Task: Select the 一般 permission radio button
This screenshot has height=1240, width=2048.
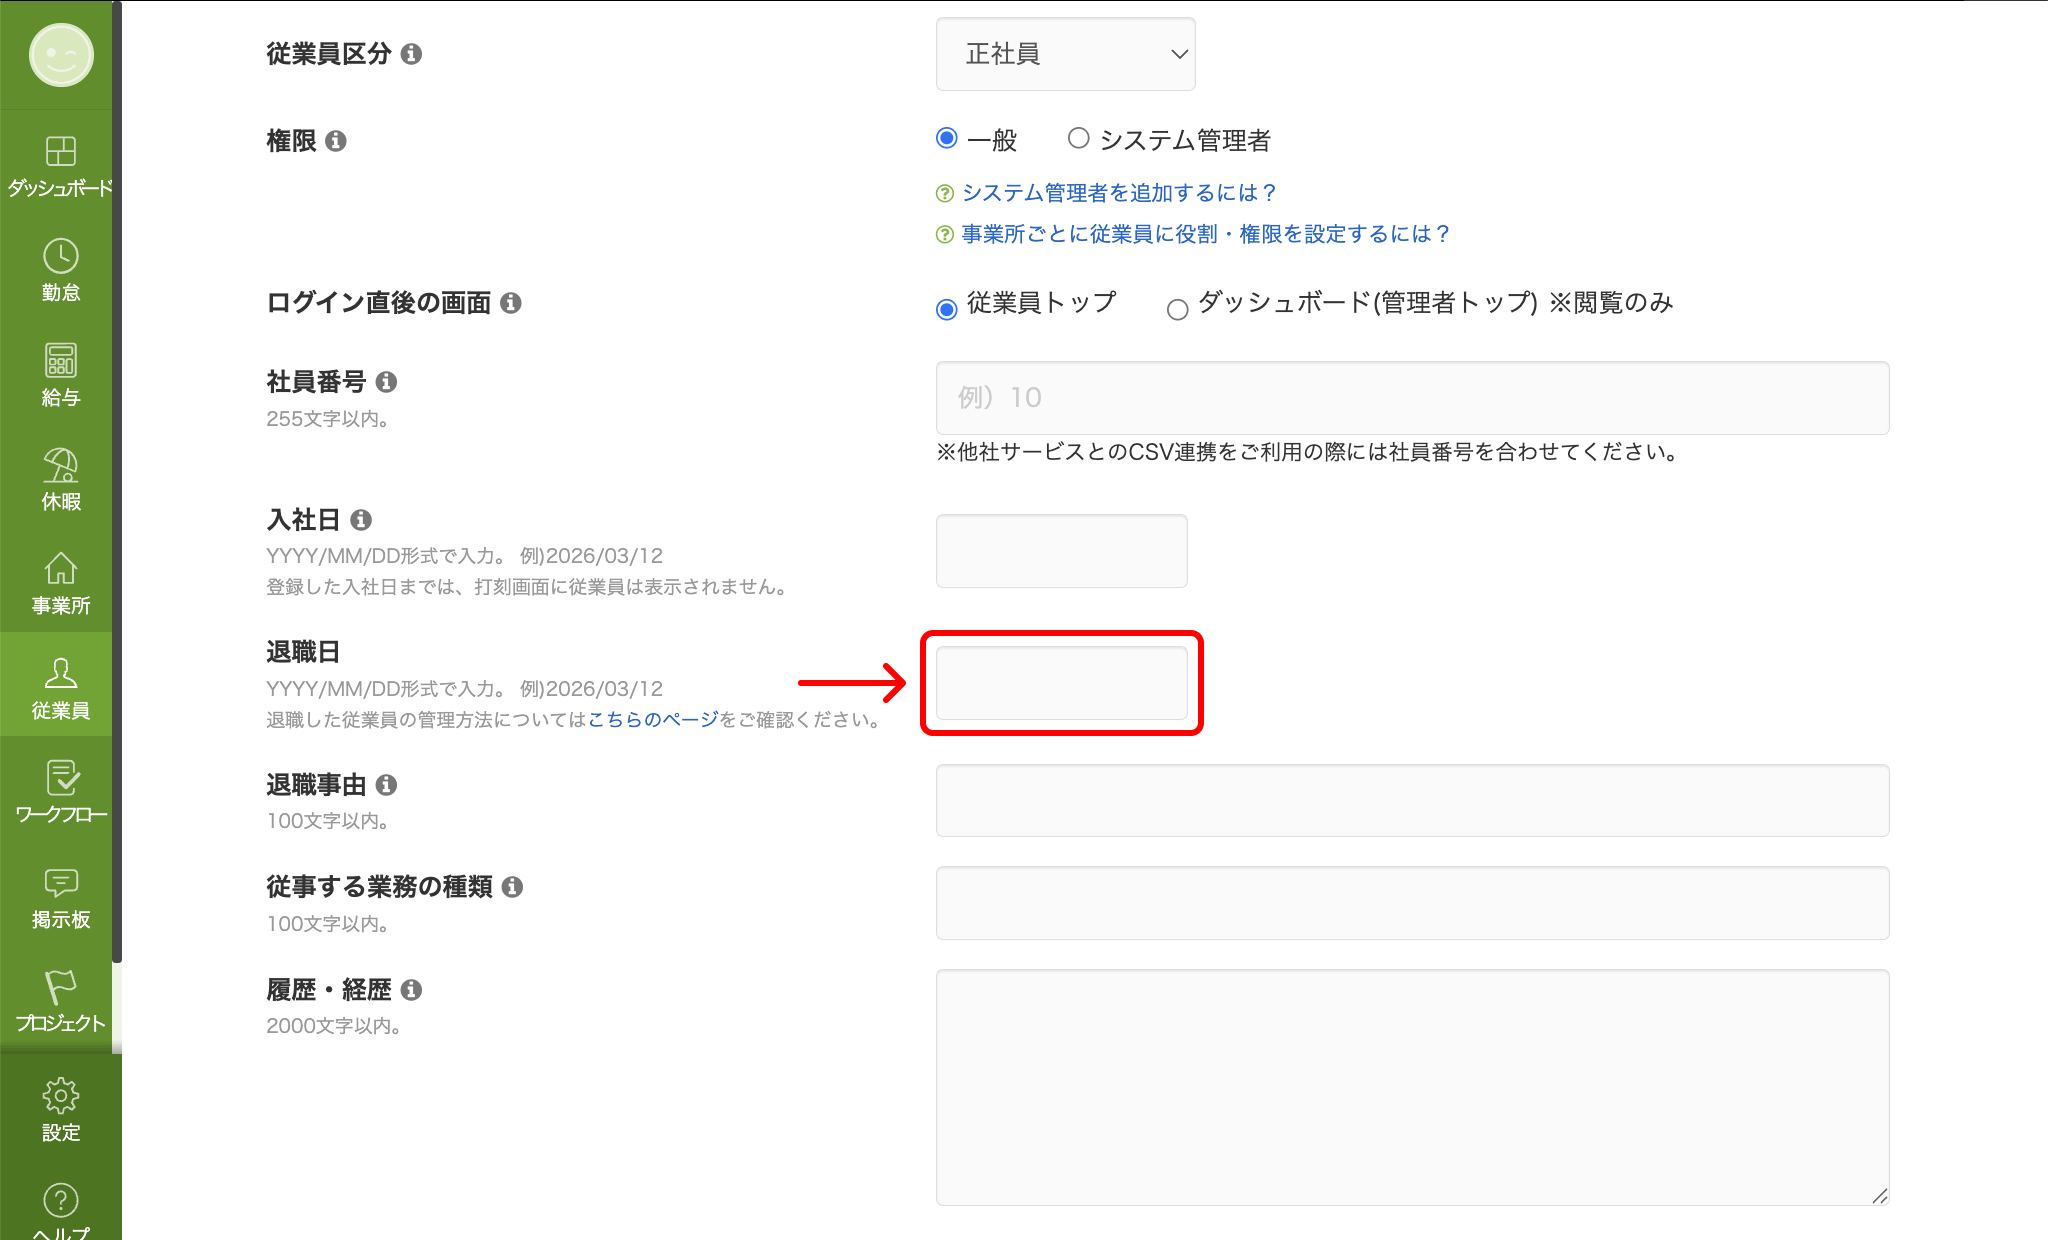Action: tap(946, 139)
